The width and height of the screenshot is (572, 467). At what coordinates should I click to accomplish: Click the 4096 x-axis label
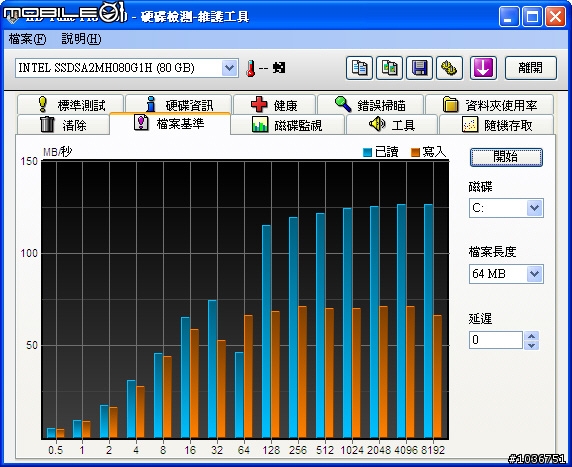click(406, 450)
